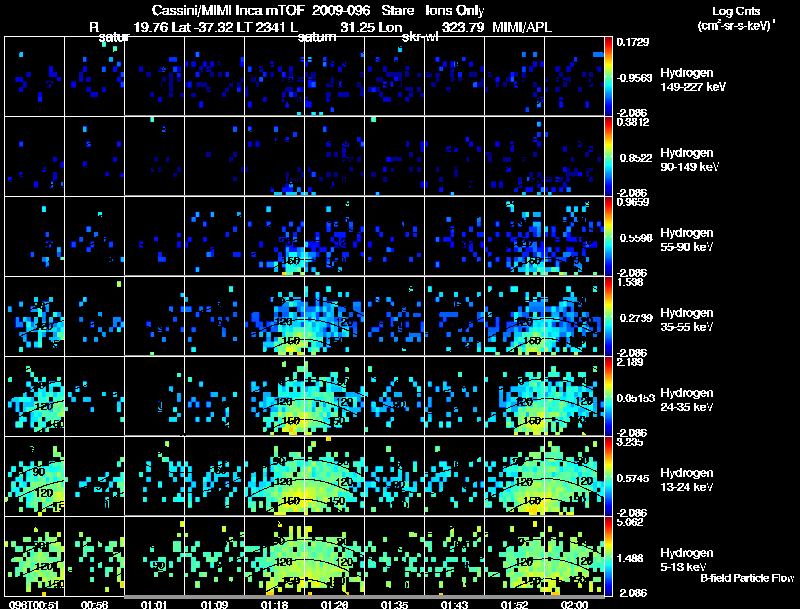Image resolution: width=800 pixels, height=609 pixels.
Task: Select the 'Hydrogen 35-55 keV' row label
Action: (687, 320)
